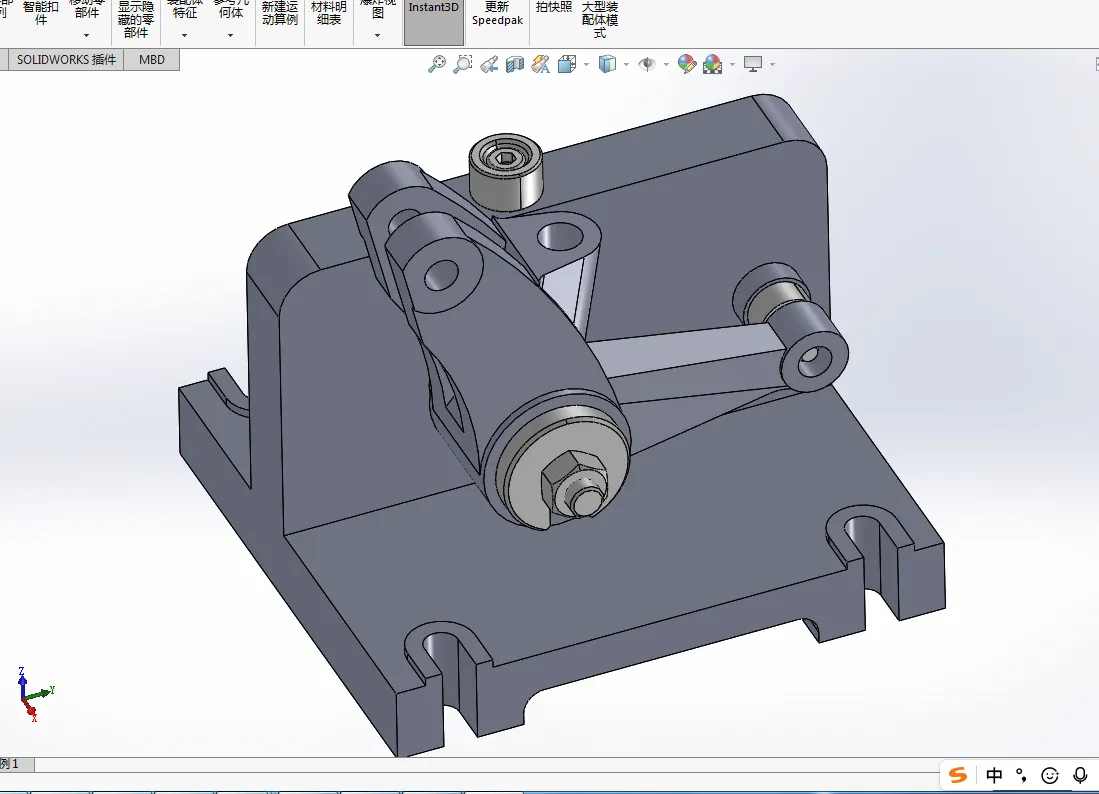Switch to the SOLIDWORKS 插件 tab

coord(66,60)
